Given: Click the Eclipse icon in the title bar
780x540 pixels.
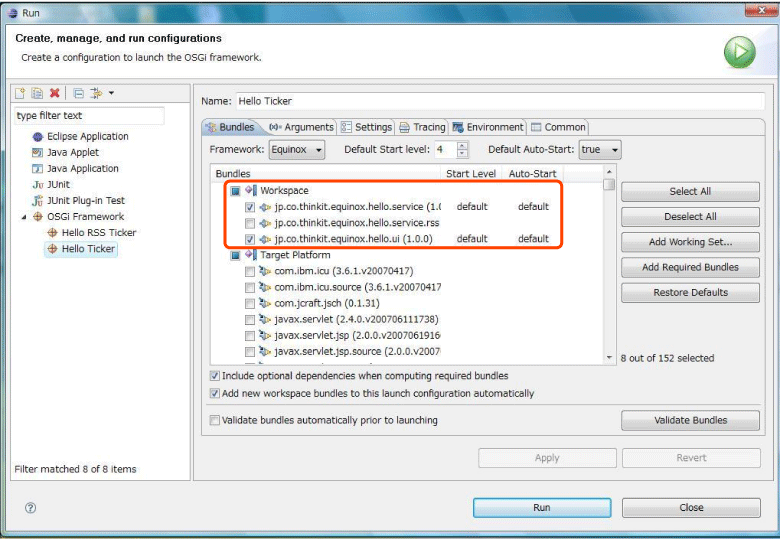Looking at the screenshot, I should 14,13.
